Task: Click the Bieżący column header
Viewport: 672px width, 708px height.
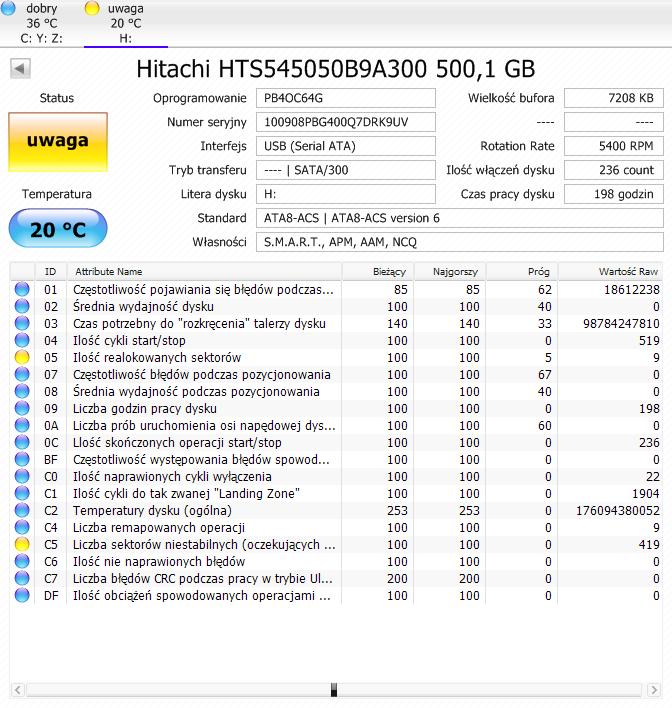Action: click(x=378, y=271)
